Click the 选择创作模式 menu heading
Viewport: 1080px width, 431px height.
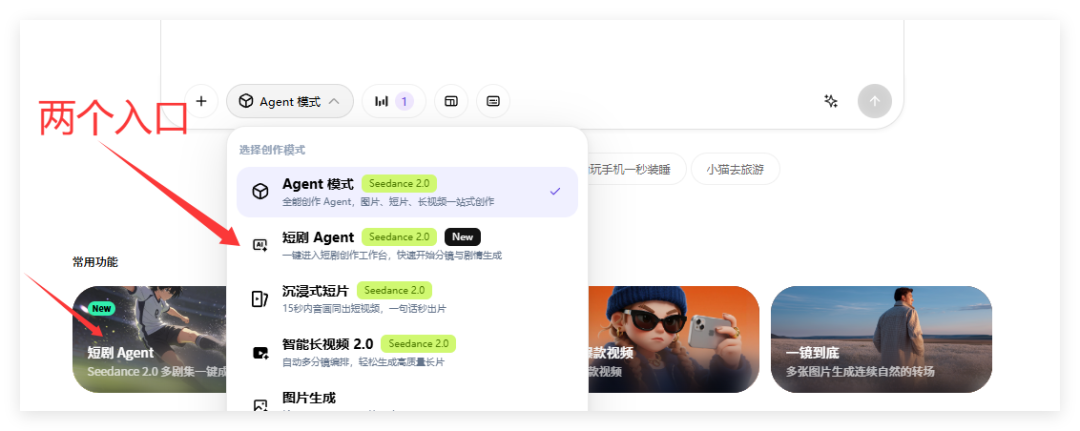tap(272, 149)
